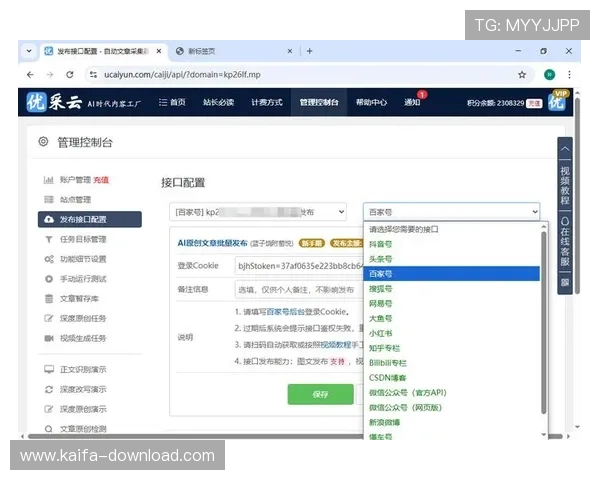Image resolution: width=600 pixels, height=480 pixels.
Task: Open 管理控制台 in top navigation
Action: click(x=319, y=102)
